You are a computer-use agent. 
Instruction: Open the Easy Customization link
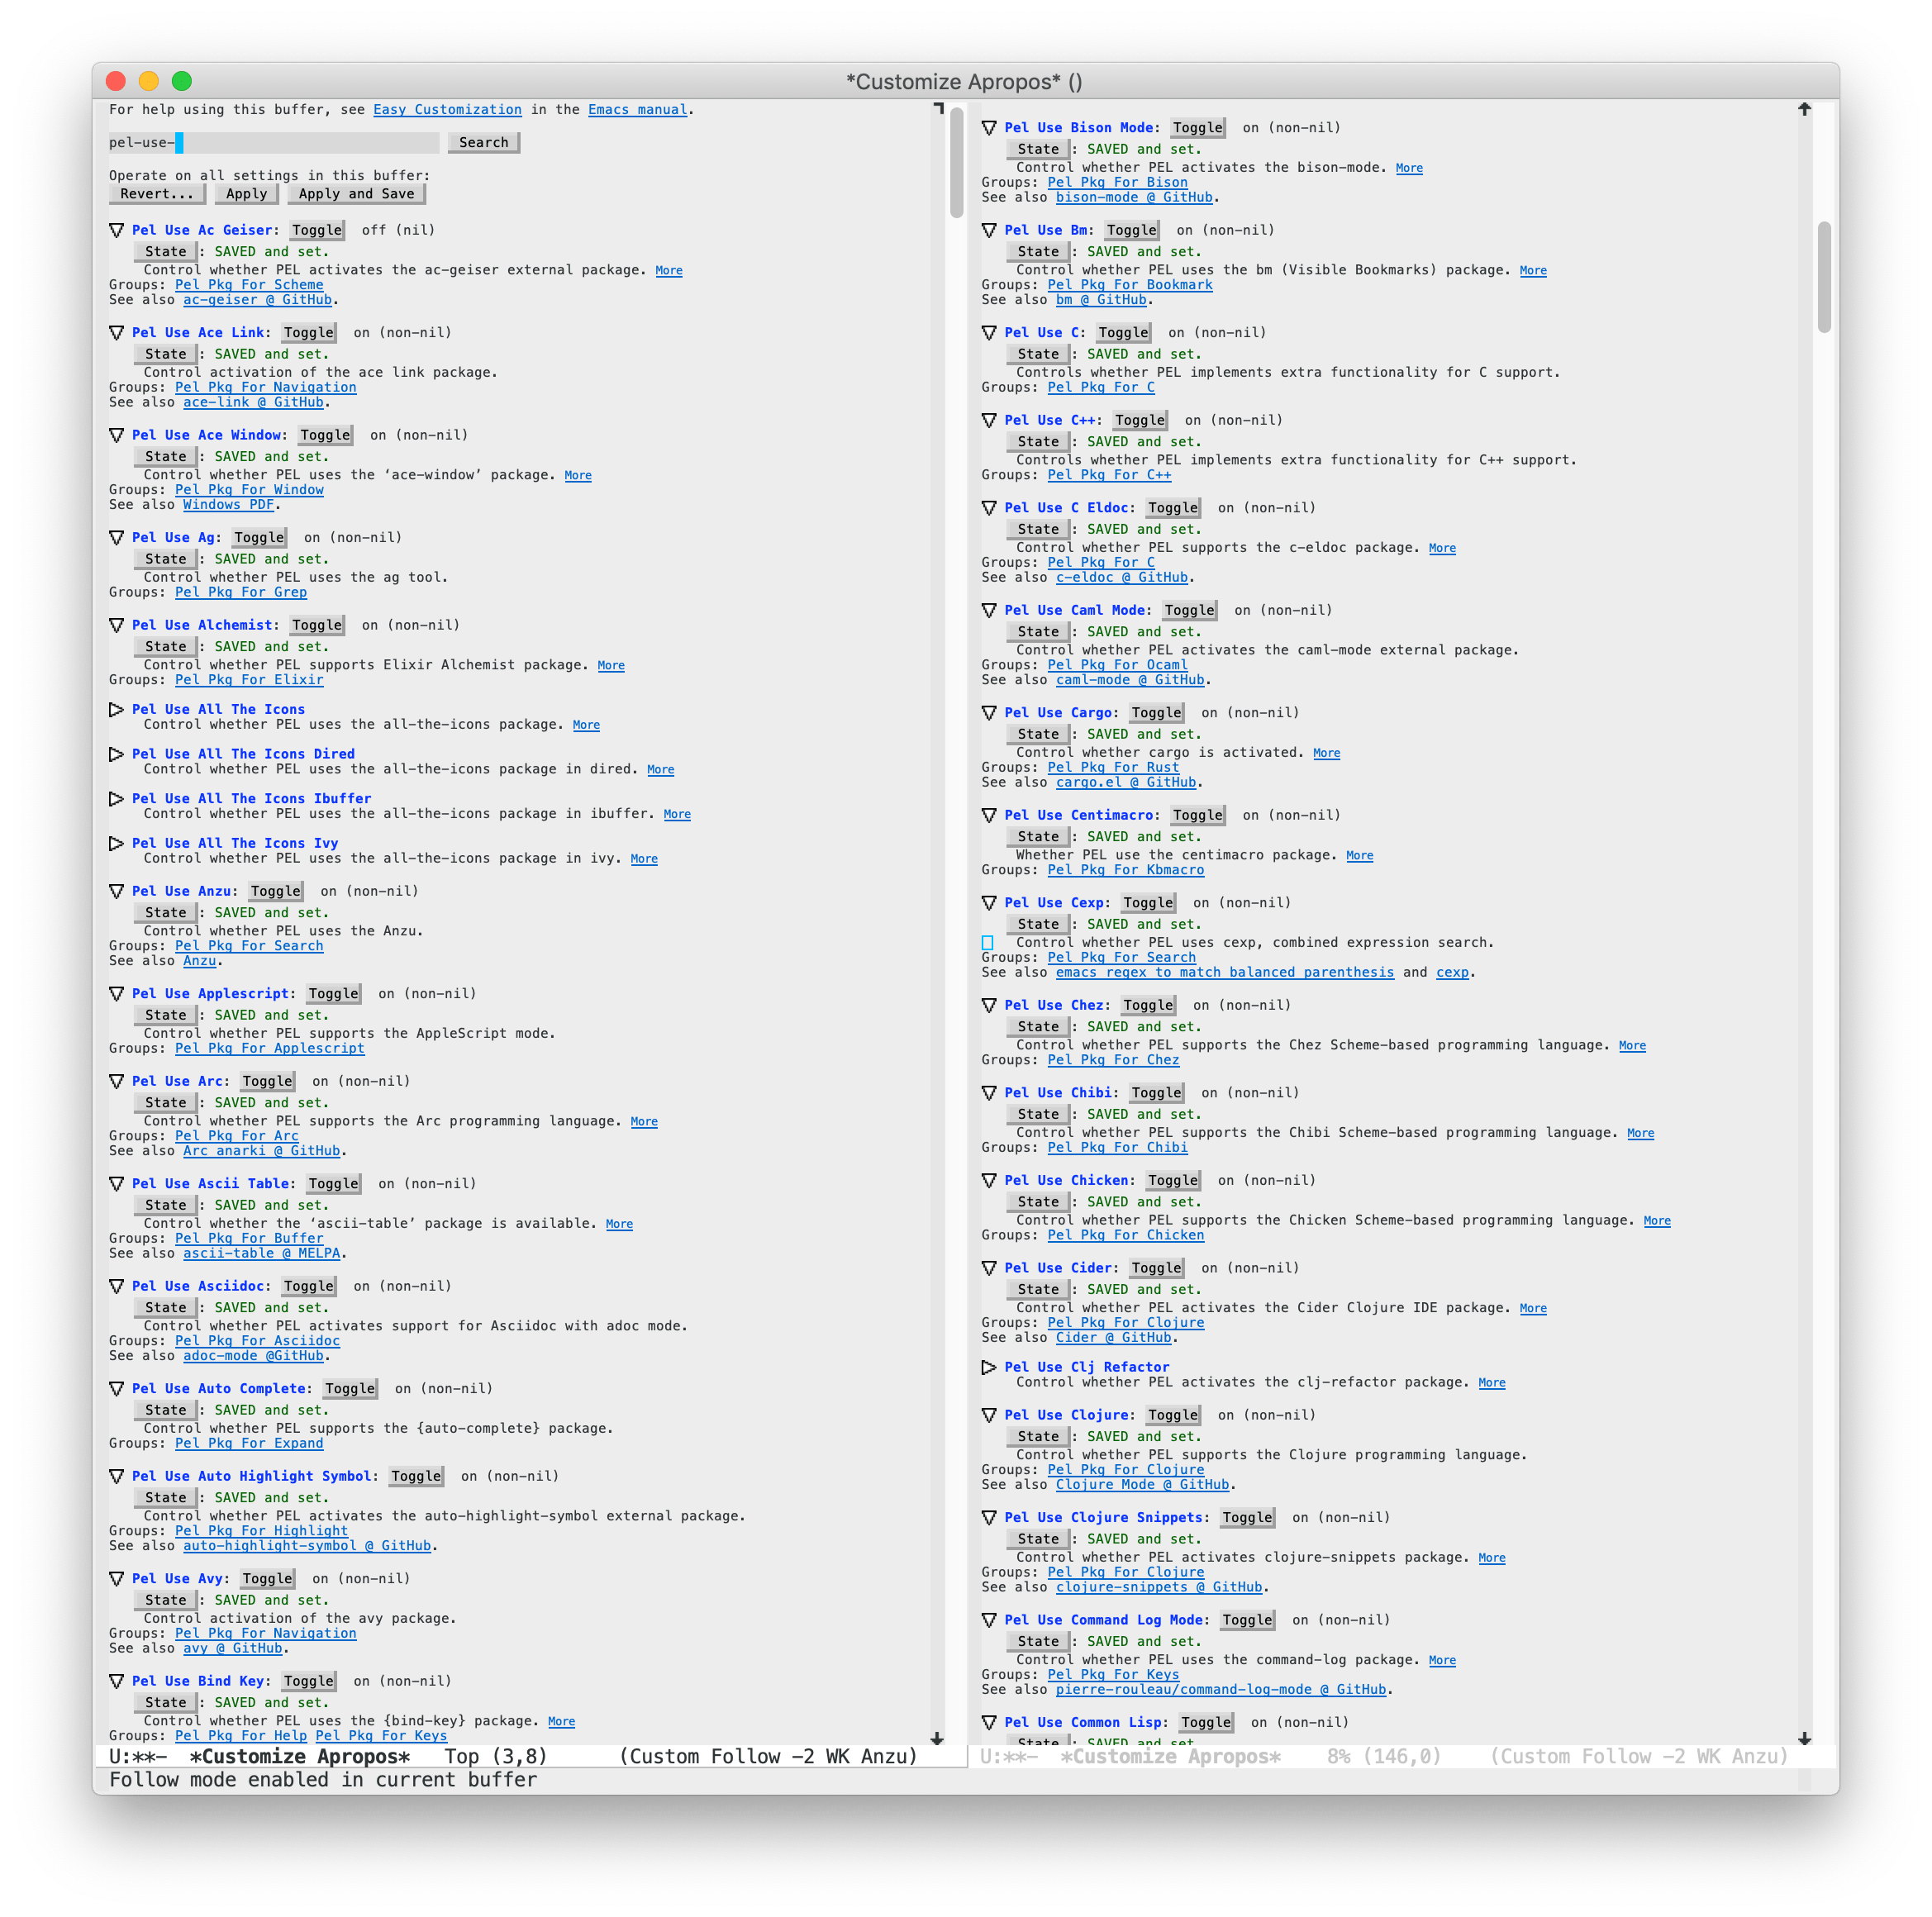coord(447,110)
